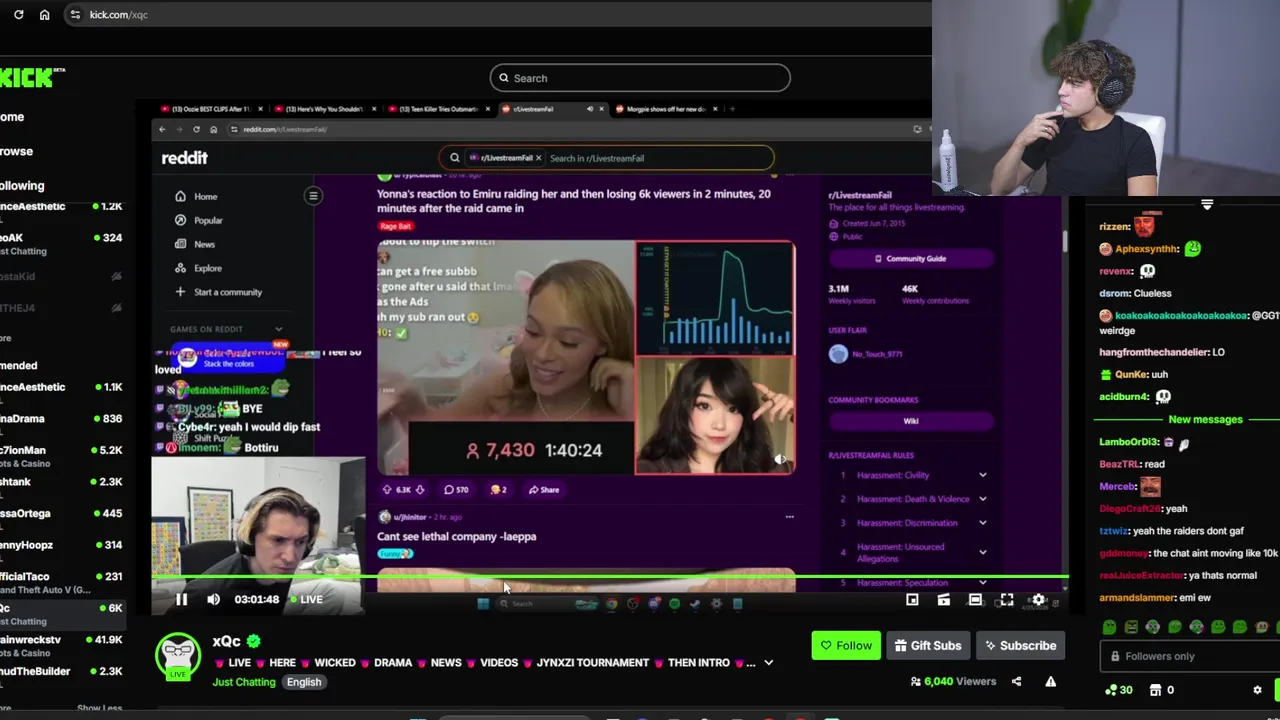Expand the stream title chevron
This screenshot has width=1280, height=720.
(x=768, y=663)
